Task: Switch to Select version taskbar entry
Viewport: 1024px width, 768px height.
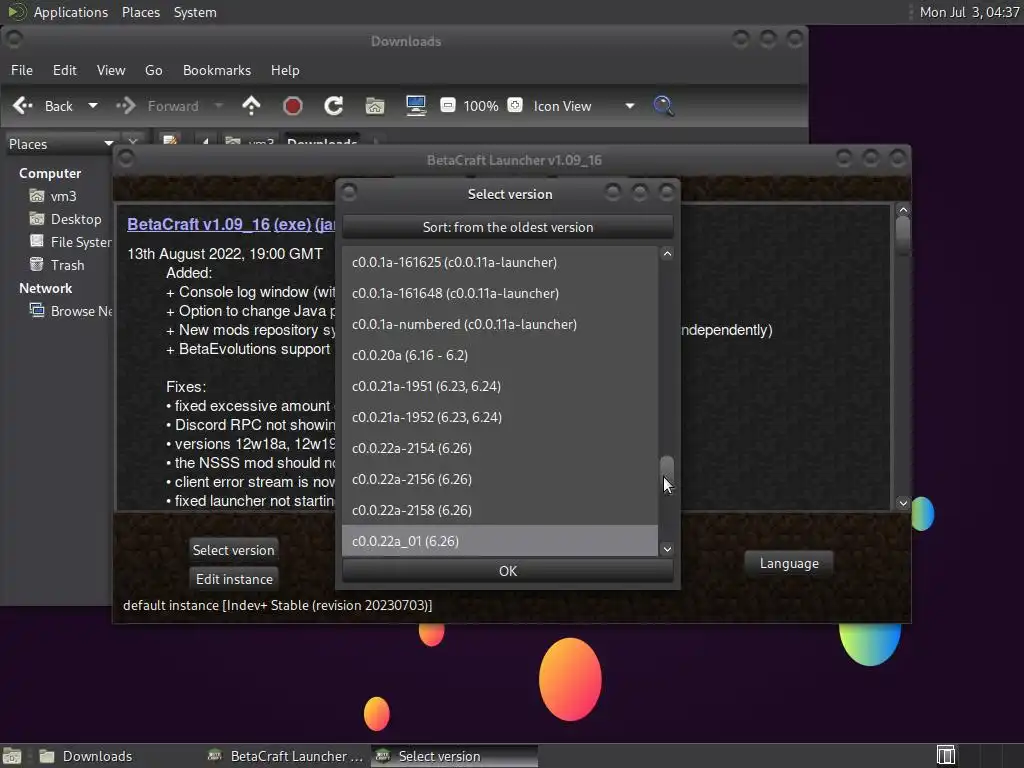Action: 455,756
